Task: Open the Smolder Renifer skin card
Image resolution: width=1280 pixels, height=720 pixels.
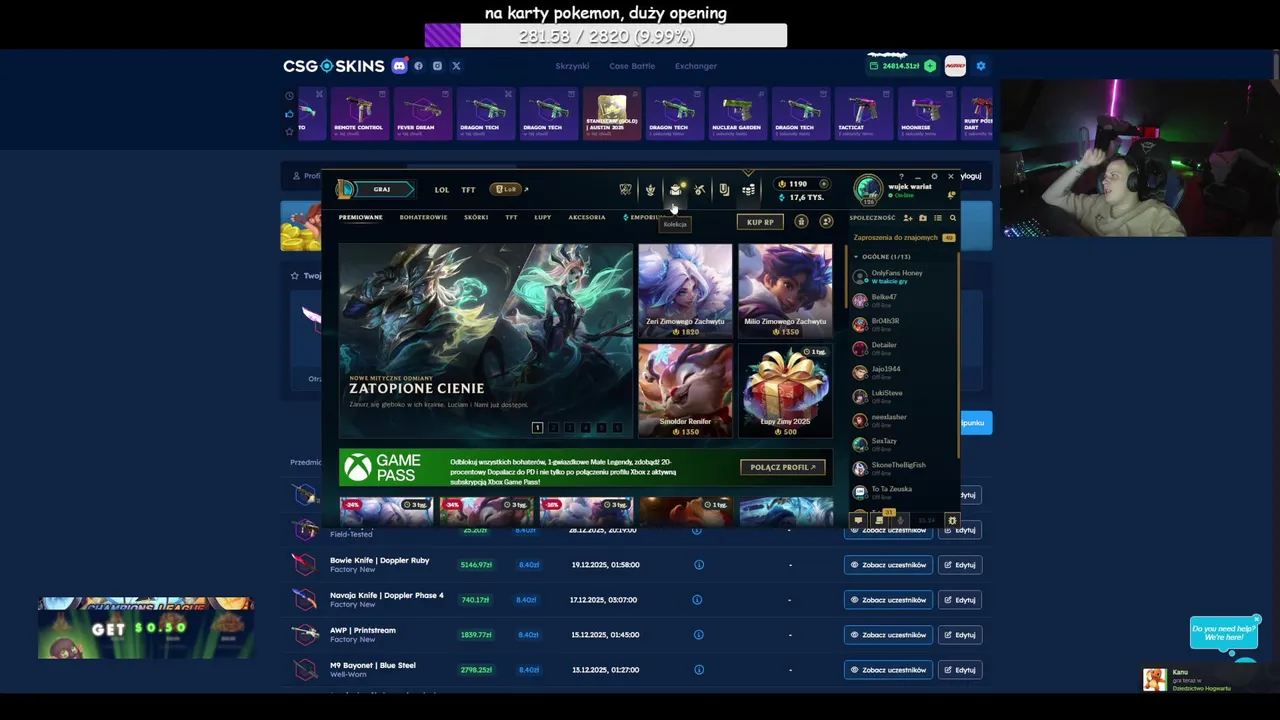Action: [685, 391]
